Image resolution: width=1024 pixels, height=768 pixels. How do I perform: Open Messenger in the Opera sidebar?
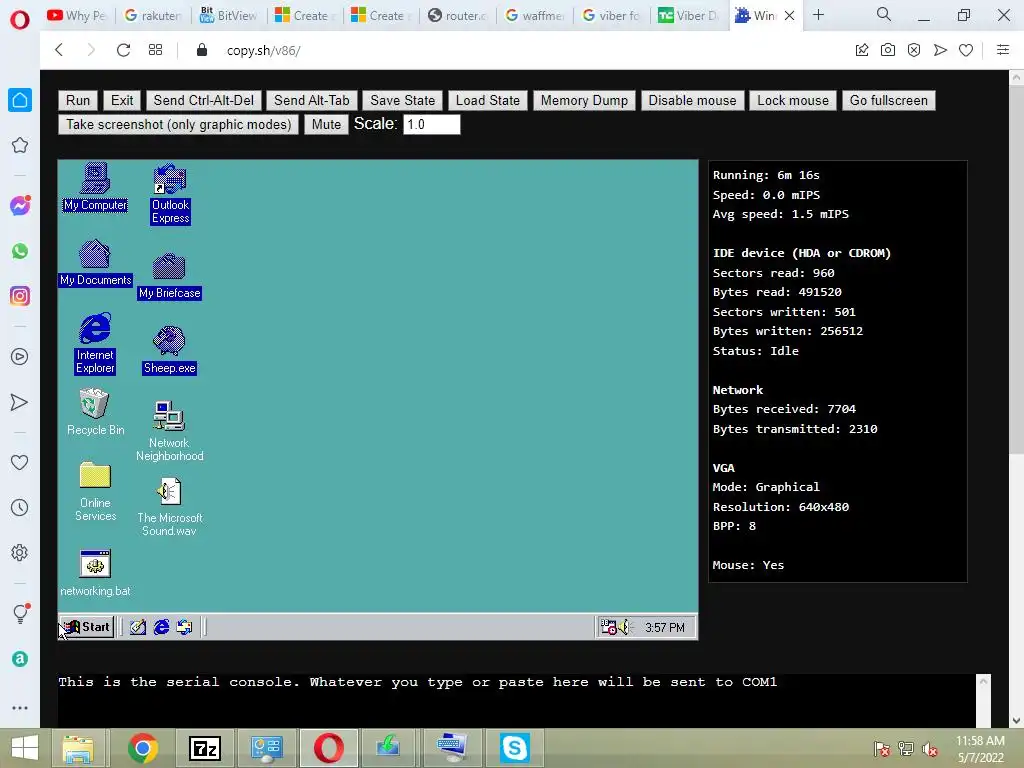point(20,206)
